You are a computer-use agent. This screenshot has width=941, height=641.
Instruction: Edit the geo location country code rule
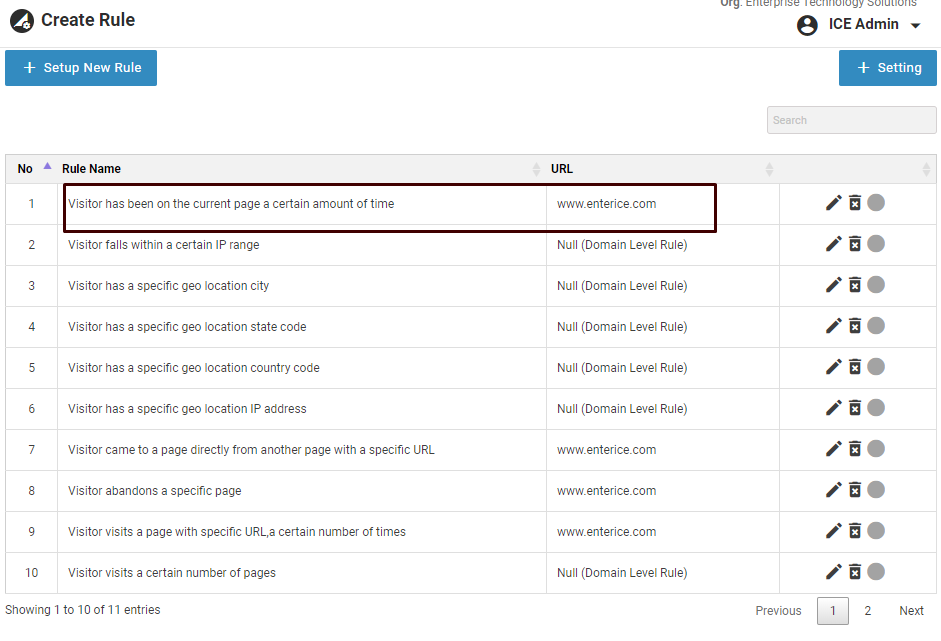pos(833,367)
